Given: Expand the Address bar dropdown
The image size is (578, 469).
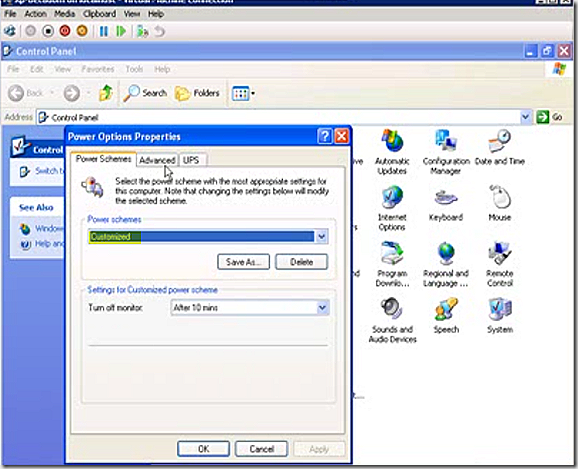Looking at the screenshot, I should [x=525, y=117].
